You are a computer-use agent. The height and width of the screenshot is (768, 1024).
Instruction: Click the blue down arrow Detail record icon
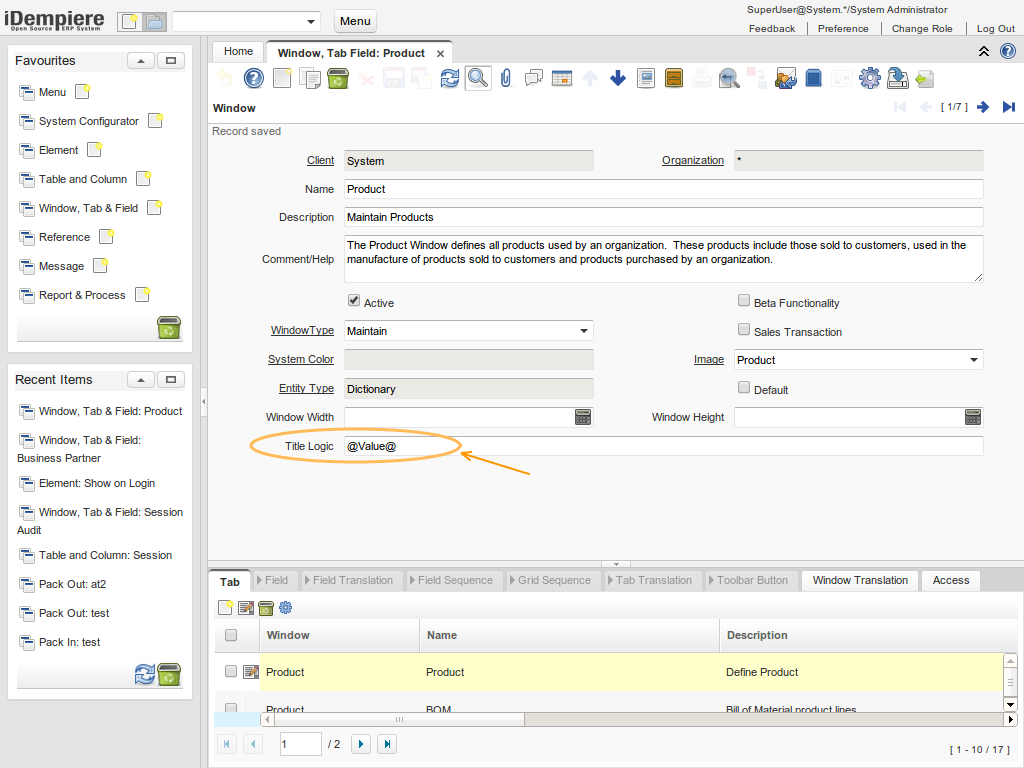[x=618, y=78]
